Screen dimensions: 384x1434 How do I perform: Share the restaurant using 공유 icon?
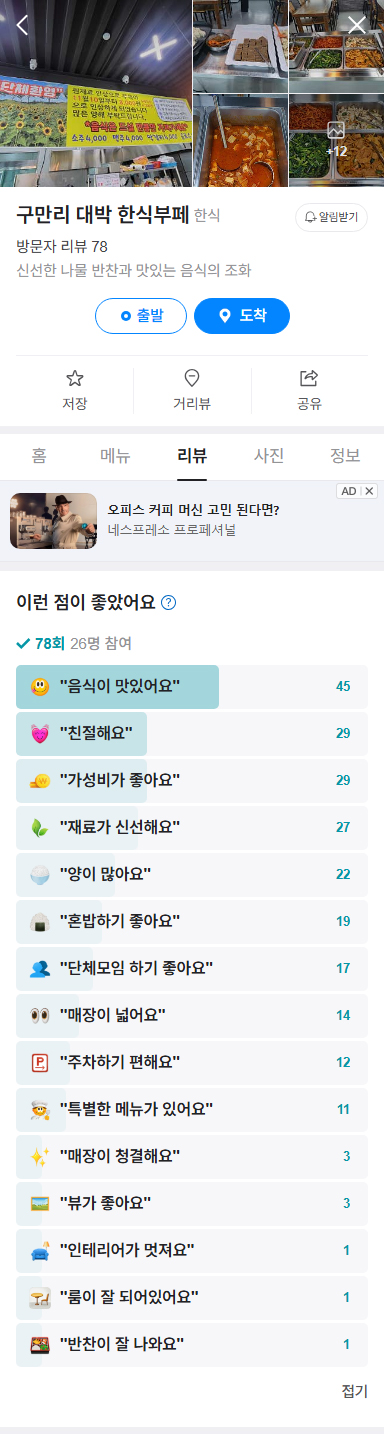click(309, 378)
